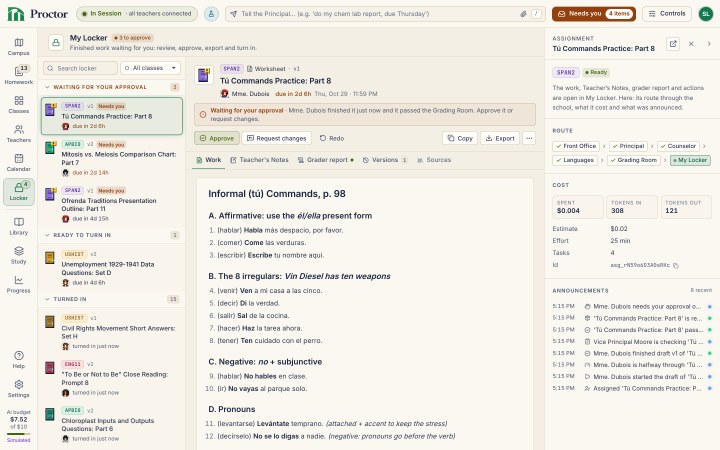The image size is (720, 450).
Task: Open Settings in the sidebar
Action: [x=18, y=388]
